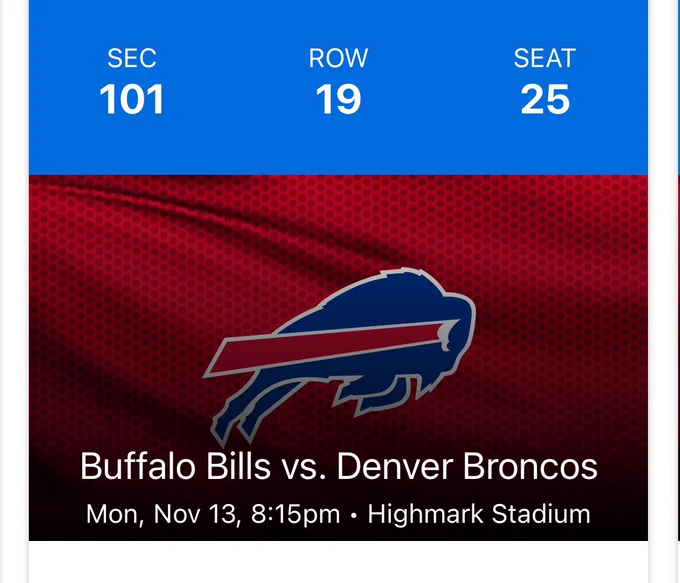Click the red stripe on the buffalo logo

tap(332, 347)
